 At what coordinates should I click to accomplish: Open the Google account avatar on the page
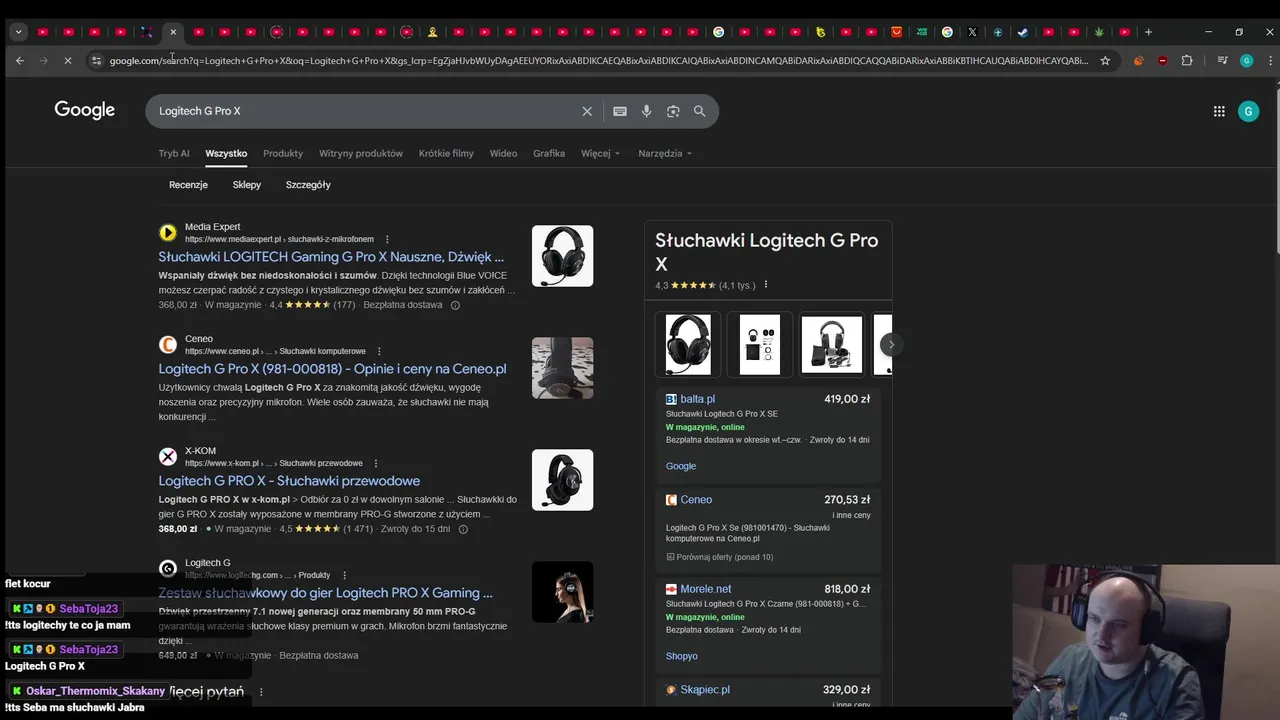tap(1248, 112)
